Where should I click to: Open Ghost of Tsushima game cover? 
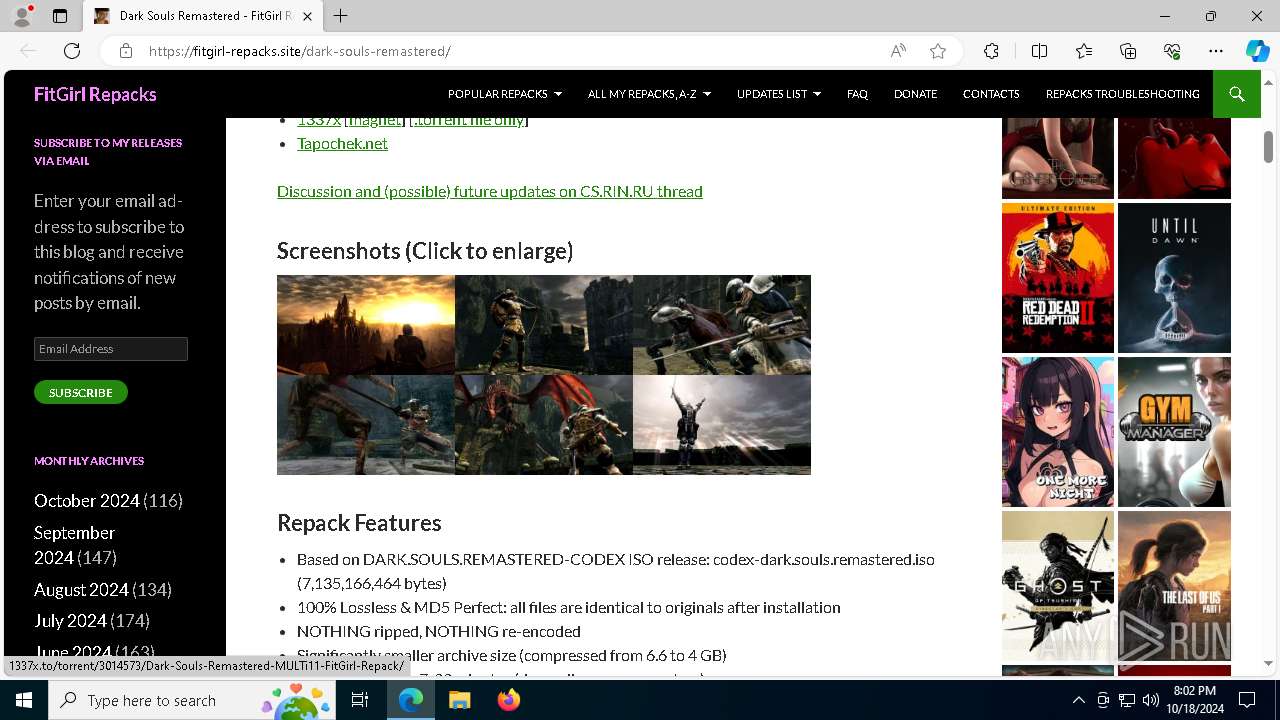tap(1058, 586)
